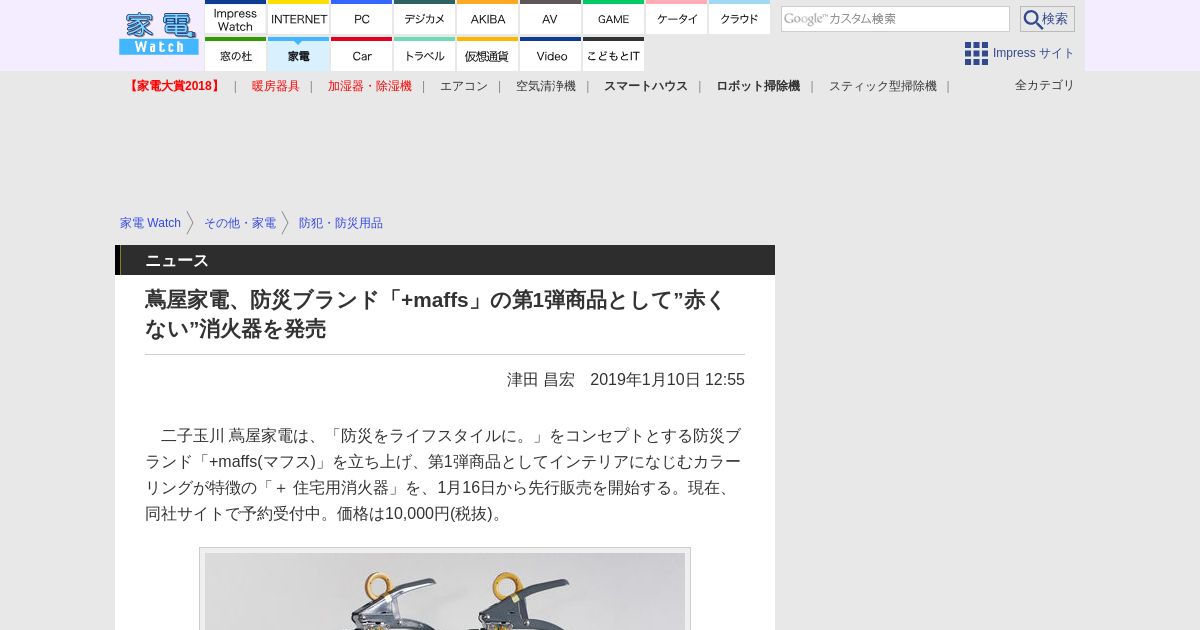Open the 仮想通貨 Watch tab

point(488,55)
